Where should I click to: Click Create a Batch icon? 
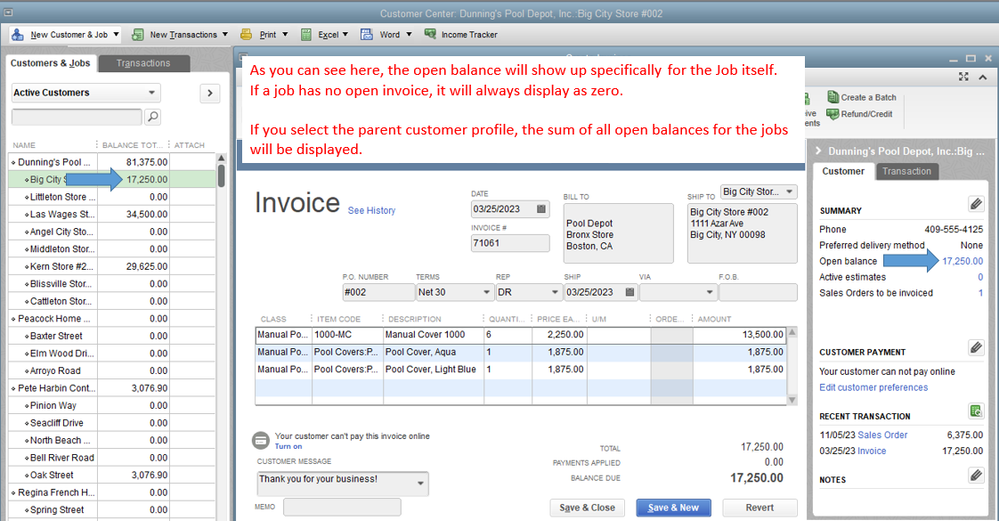click(x=833, y=97)
